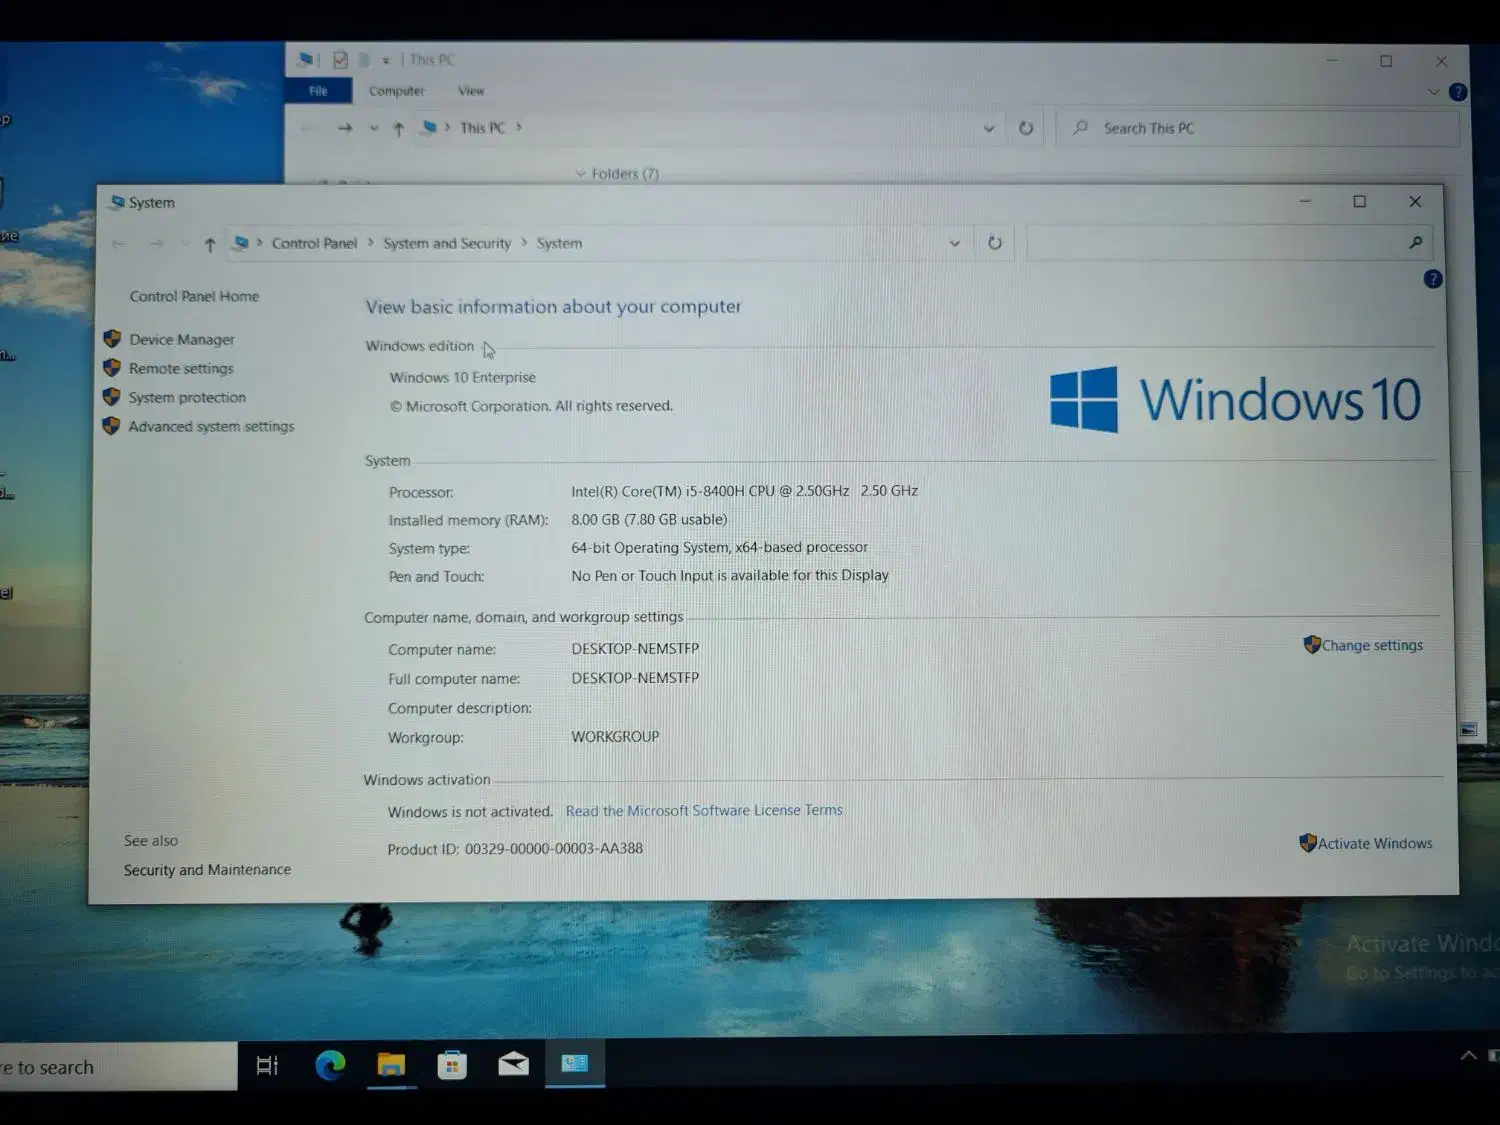1500x1125 pixels.
Task: Open the File tab in This PC window
Action: (318, 91)
